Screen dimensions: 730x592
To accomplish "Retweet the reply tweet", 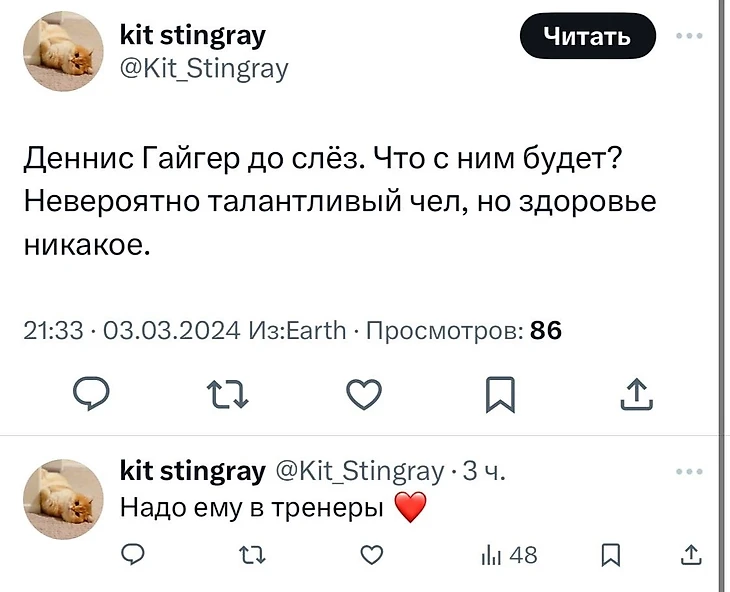I will tap(251, 555).
